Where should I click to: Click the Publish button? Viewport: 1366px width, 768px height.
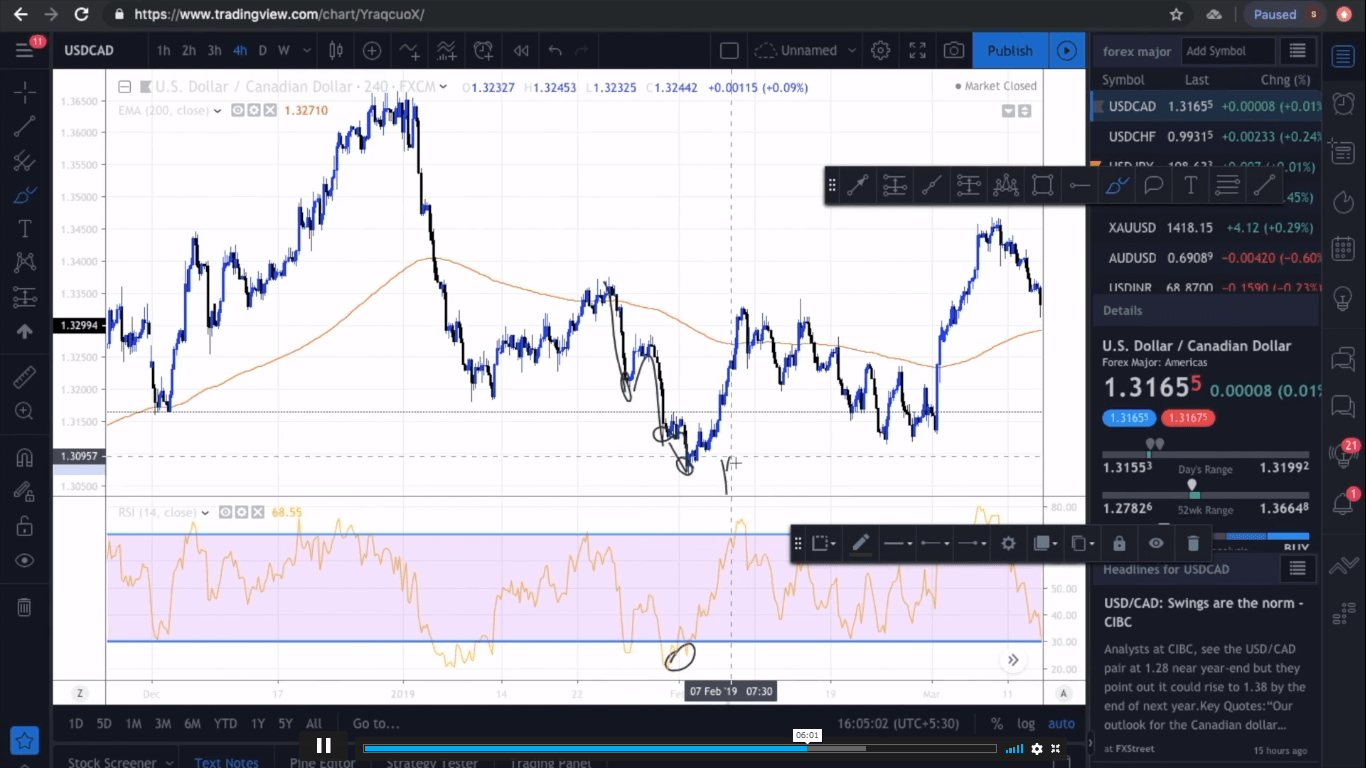(x=1010, y=50)
